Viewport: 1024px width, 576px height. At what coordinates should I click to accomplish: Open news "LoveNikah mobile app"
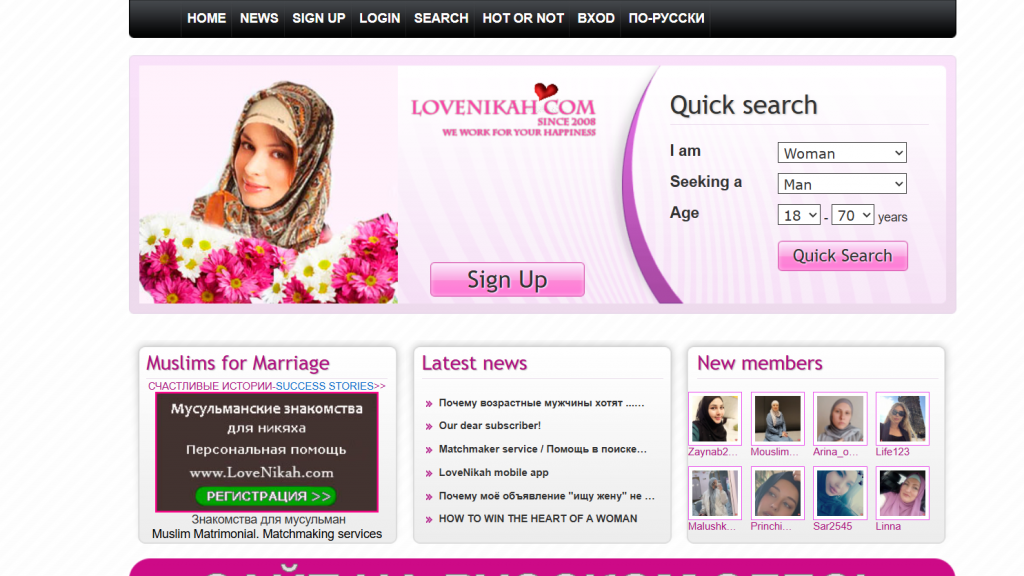(x=494, y=472)
